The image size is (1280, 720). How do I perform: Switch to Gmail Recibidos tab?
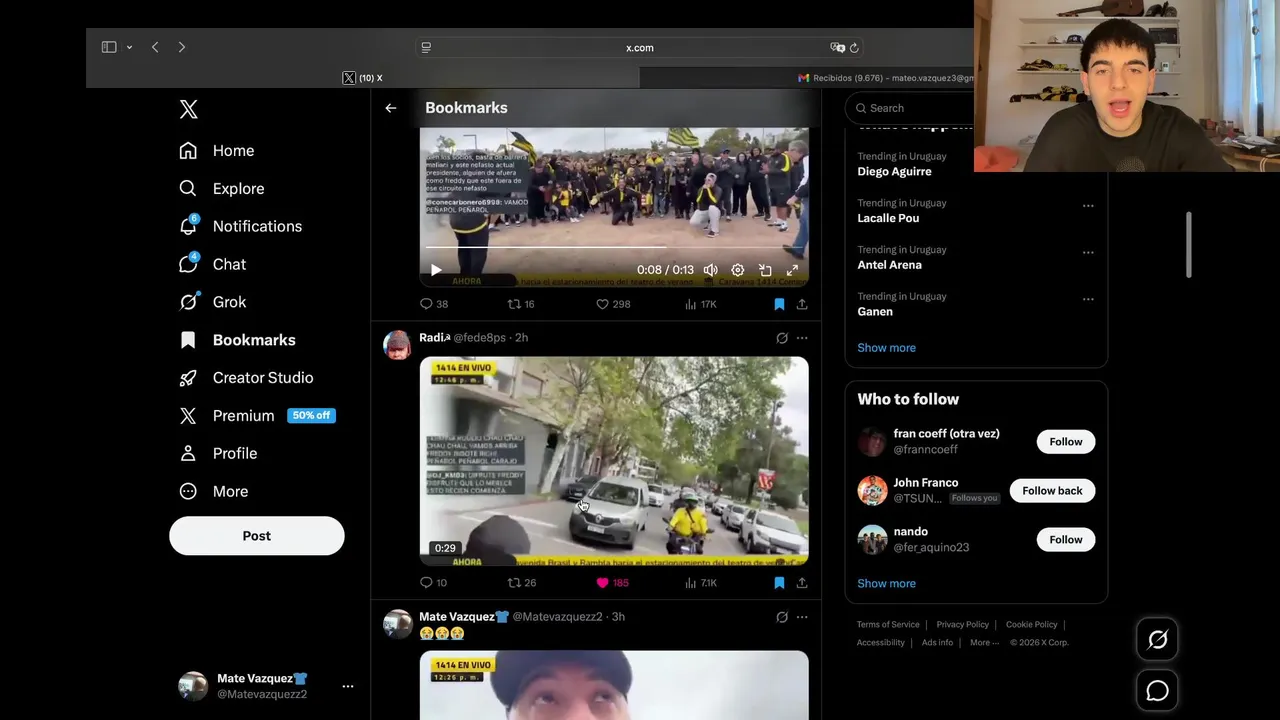coord(885,78)
